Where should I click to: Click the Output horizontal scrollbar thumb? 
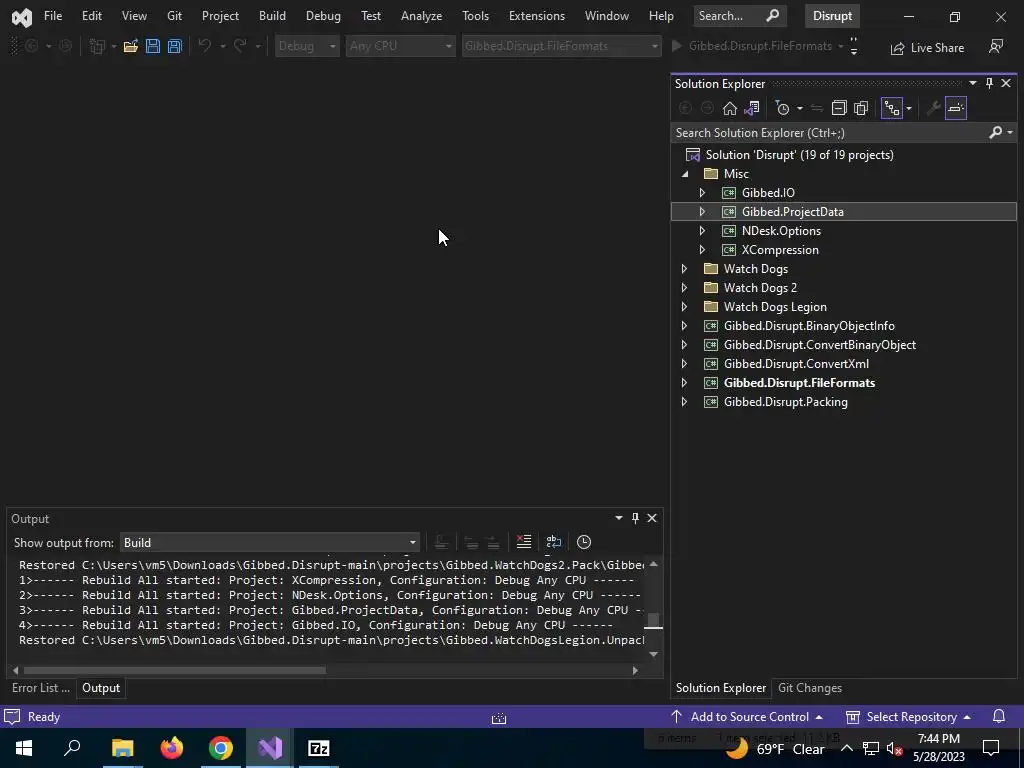coord(174,670)
